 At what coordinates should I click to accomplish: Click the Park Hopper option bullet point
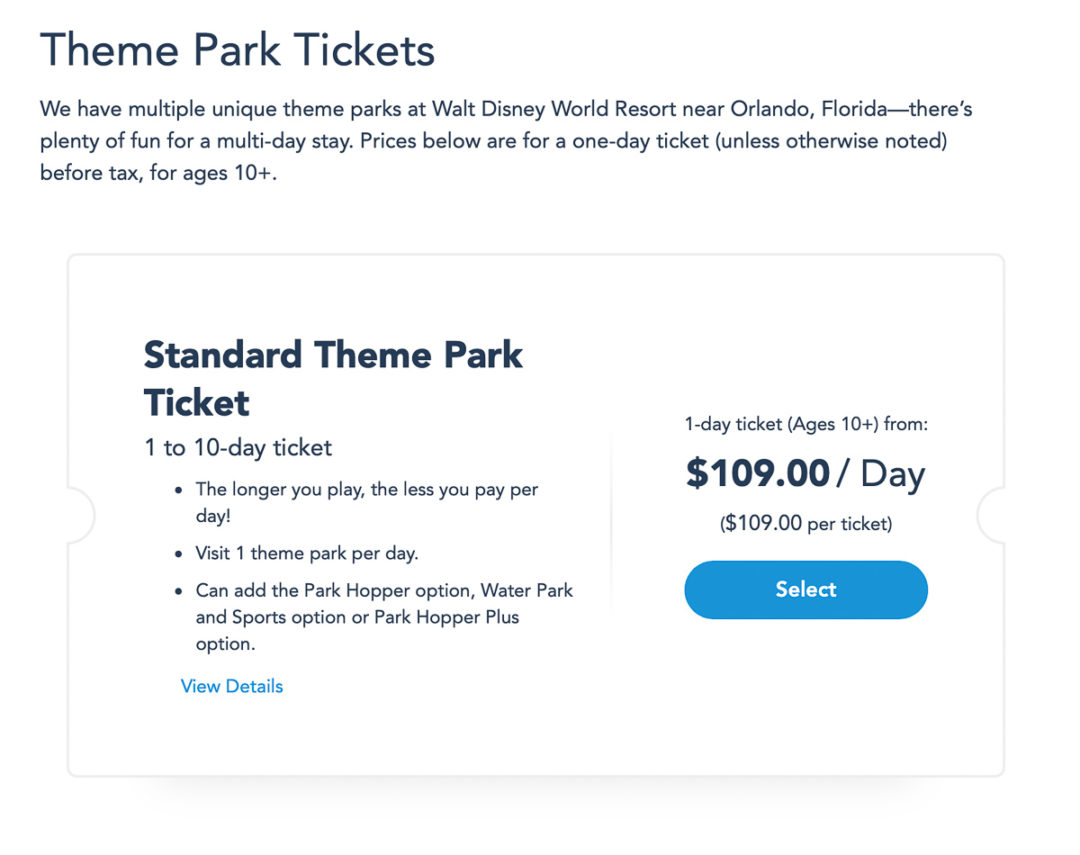coord(383,590)
